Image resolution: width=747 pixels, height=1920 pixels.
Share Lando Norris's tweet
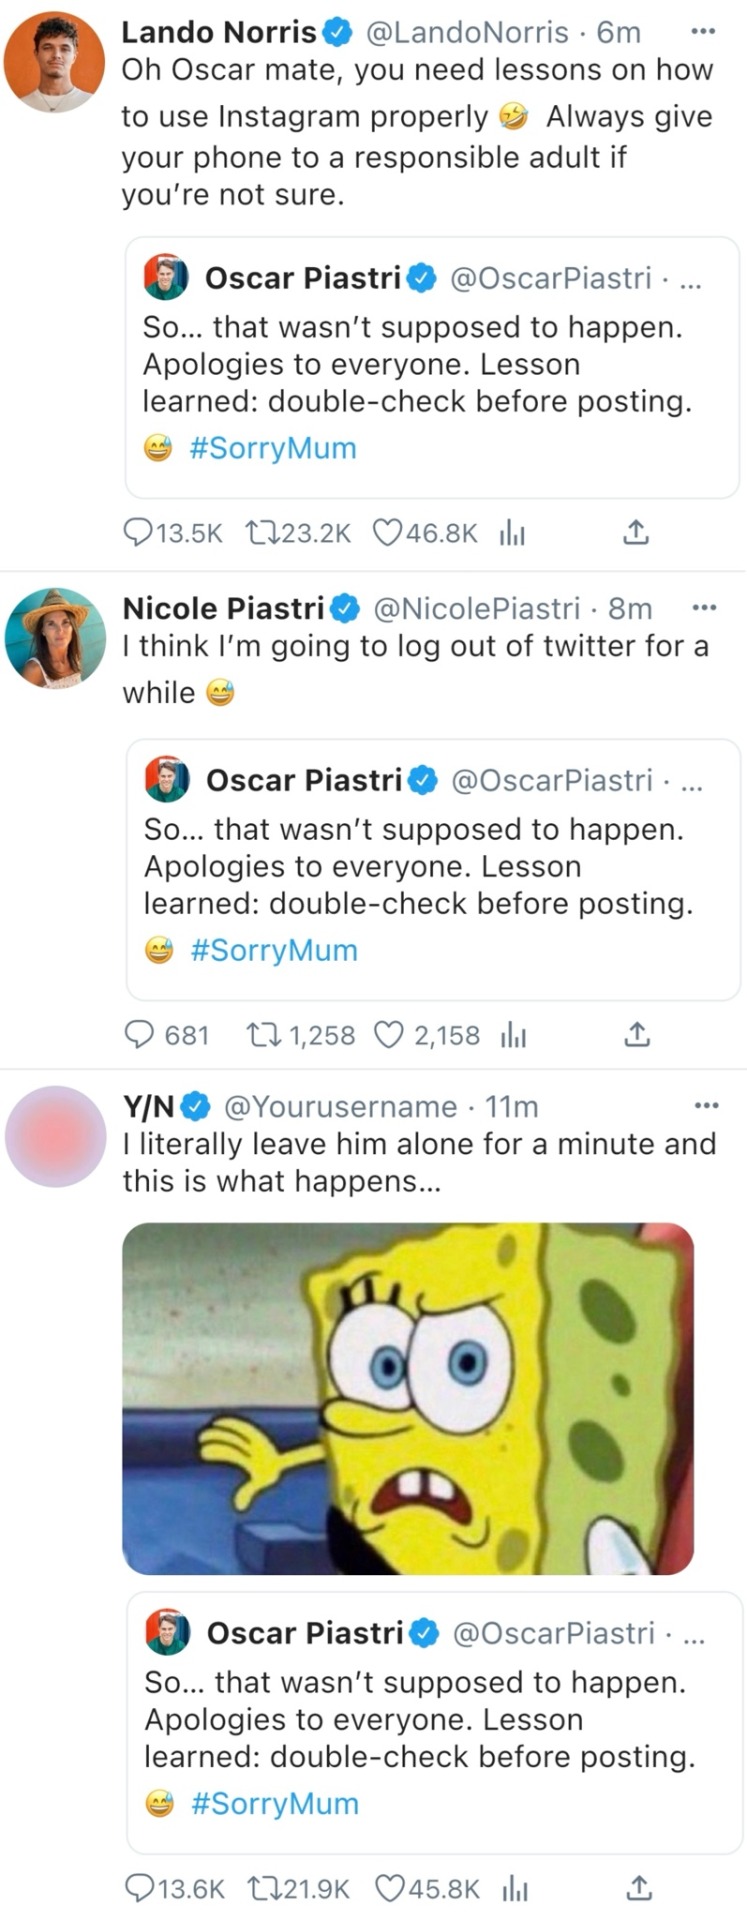tap(636, 533)
